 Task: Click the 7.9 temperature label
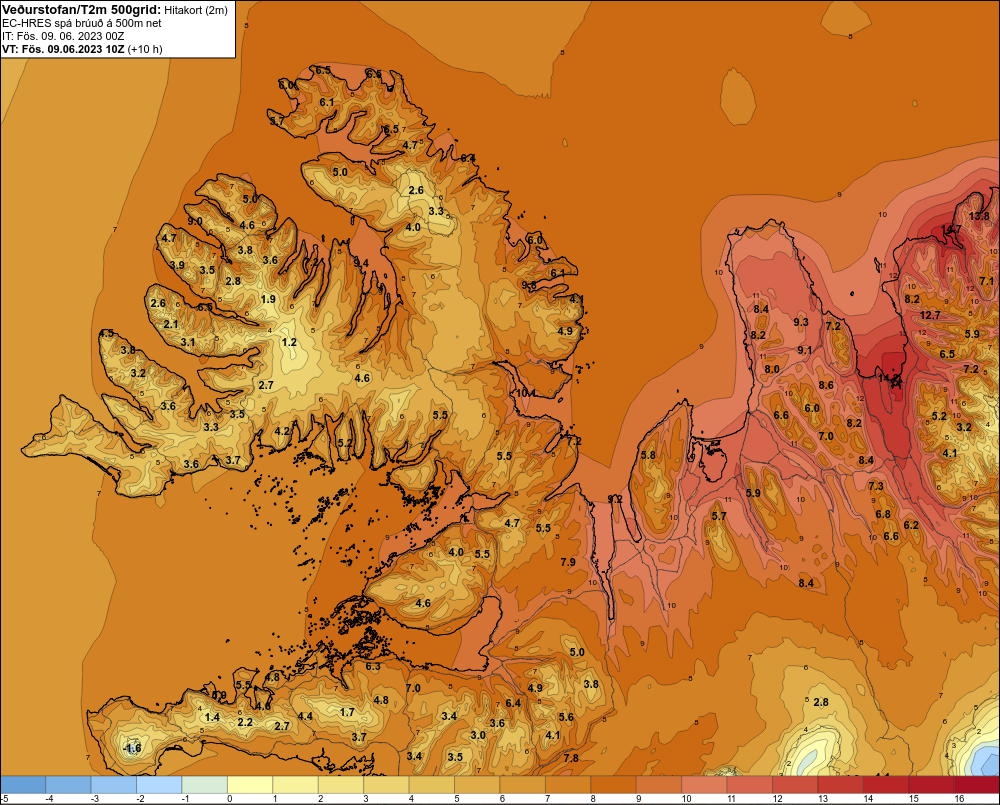pyautogui.click(x=568, y=562)
